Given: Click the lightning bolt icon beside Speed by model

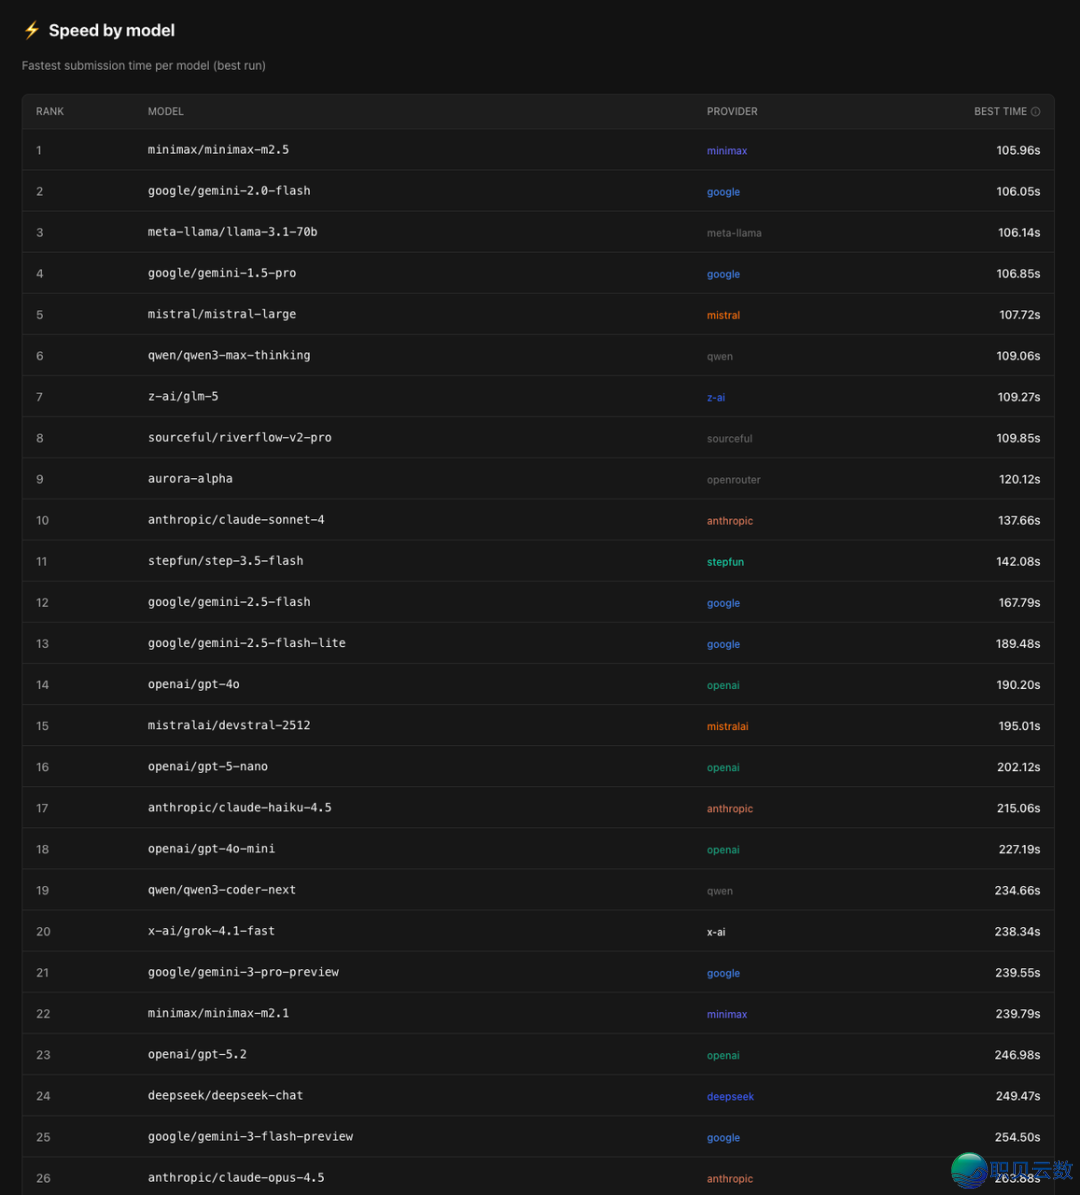Looking at the screenshot, I should pos(32,30).
